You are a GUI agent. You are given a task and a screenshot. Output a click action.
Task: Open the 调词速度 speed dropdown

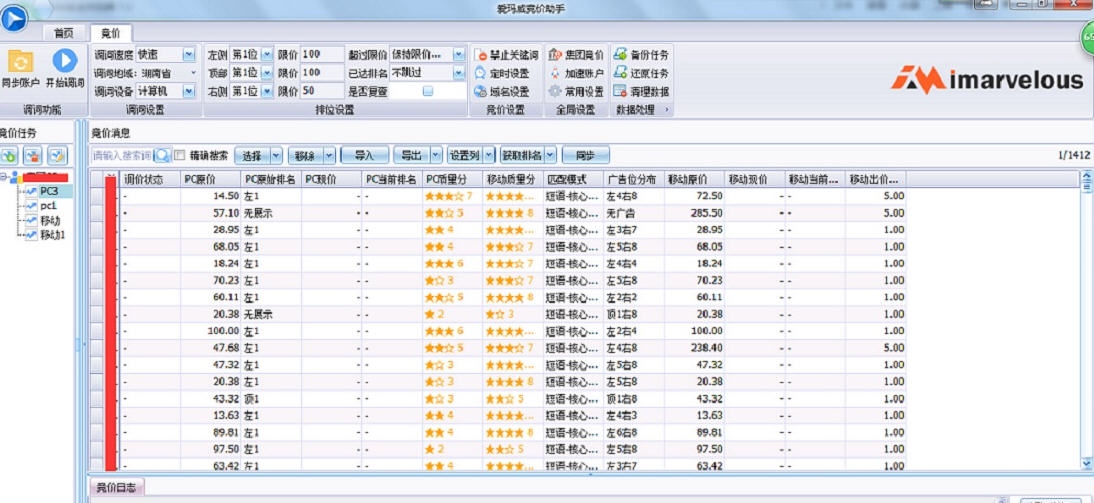189,54
